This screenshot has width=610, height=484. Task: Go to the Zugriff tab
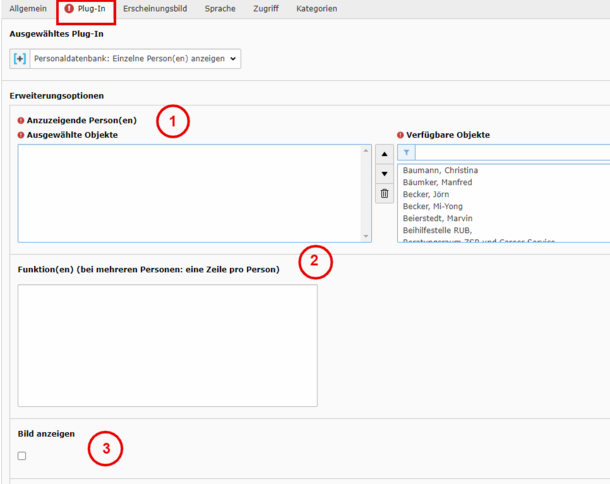point(266,9)
